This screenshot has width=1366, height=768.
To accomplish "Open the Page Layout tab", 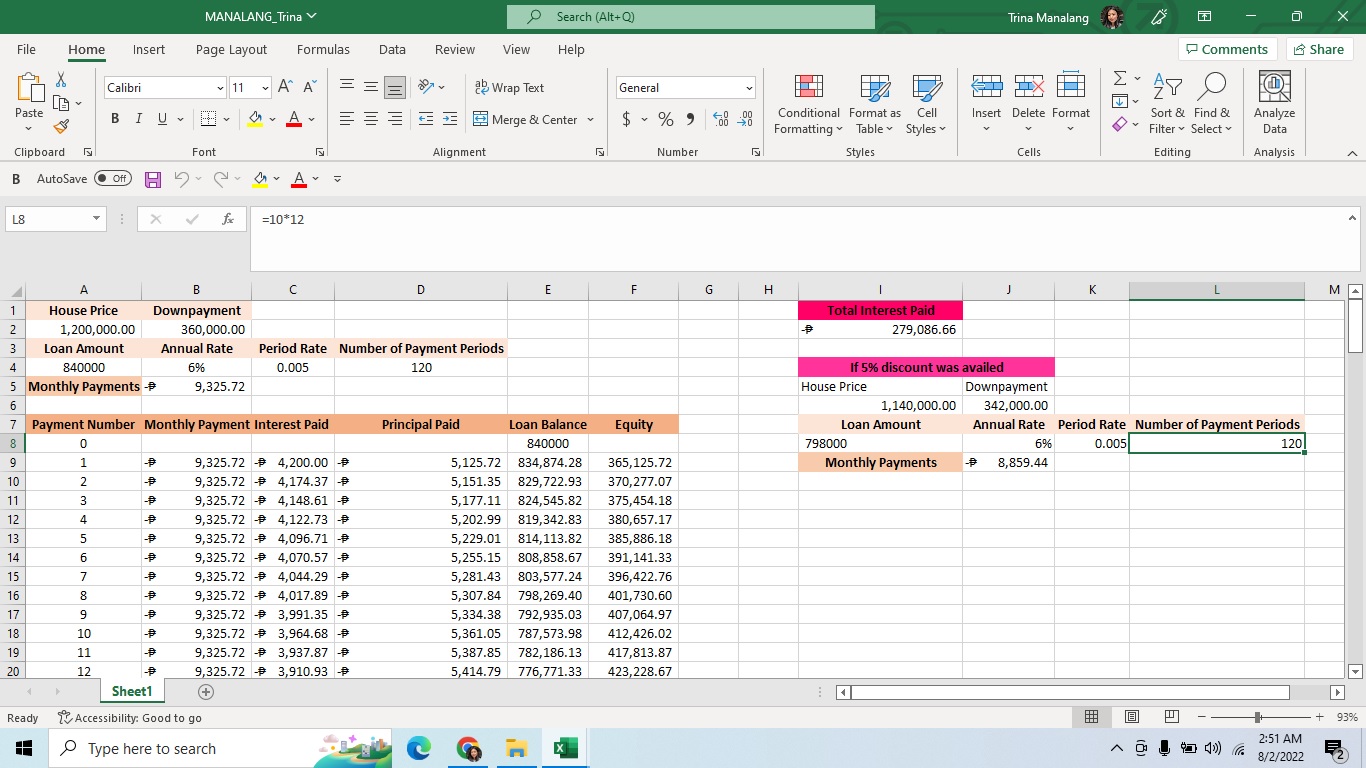I will (231, 49).
